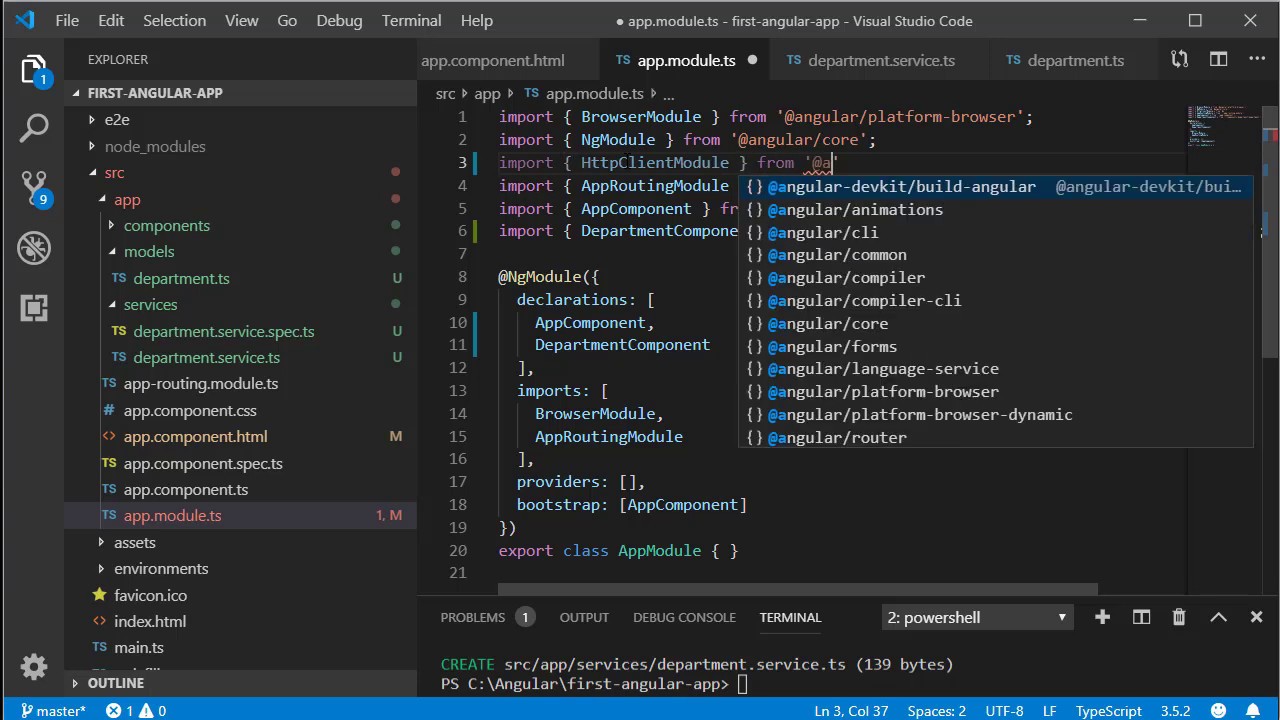Click terminal prompt input area
Image resolution: width=1280 pixels, height=720 pixels.
click(744, 685)
